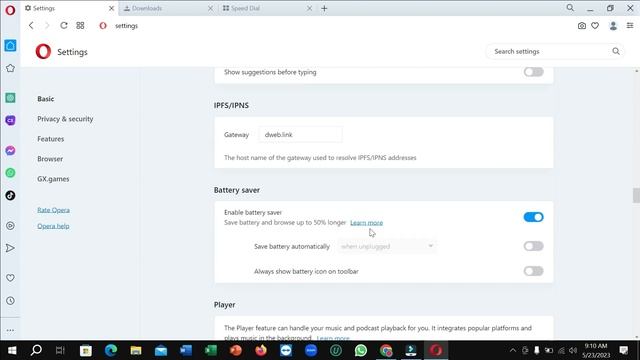Open My Flow arrow icon in sidebar
This screenshot has width=640, height=360.
point(10,248)
